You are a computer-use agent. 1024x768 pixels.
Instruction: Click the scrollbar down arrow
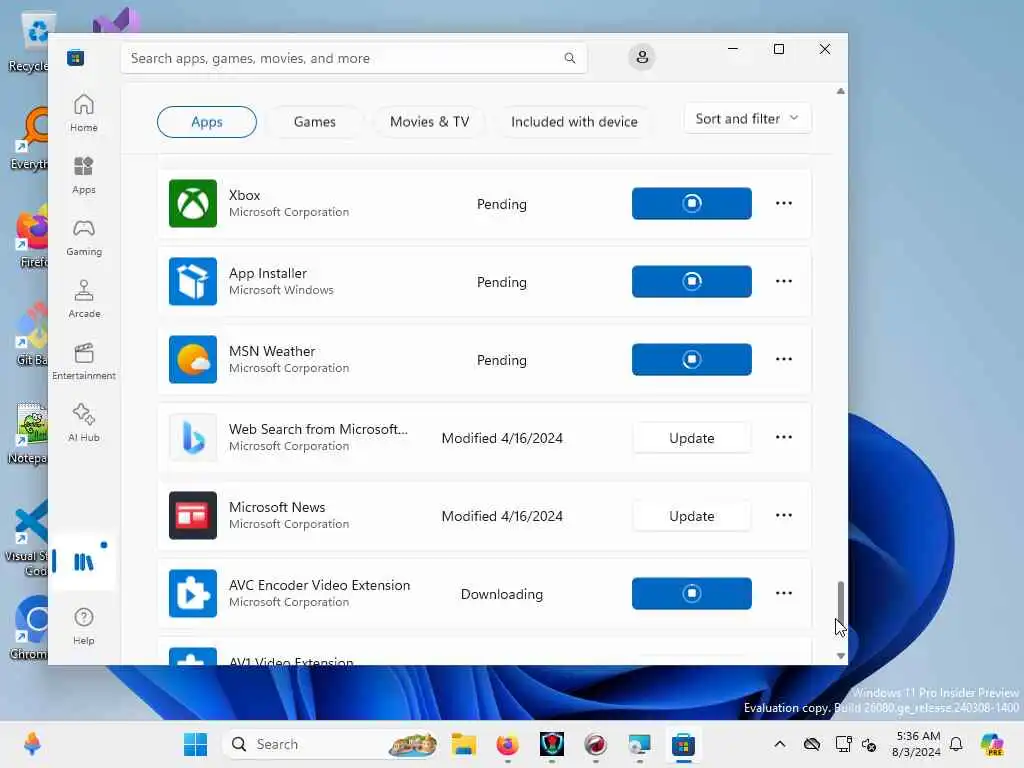(x=840, y=656)
